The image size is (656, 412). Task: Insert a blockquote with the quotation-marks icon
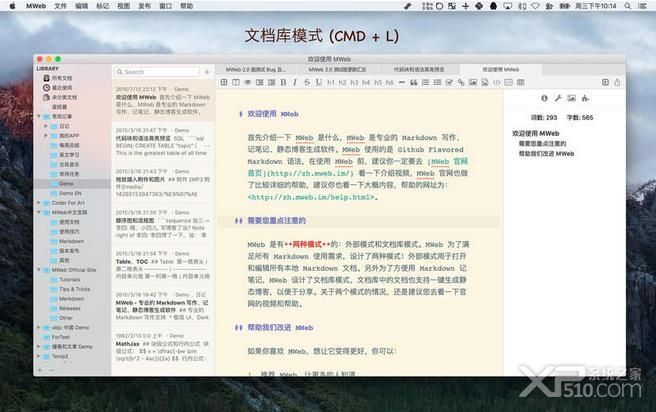point(413,82)
